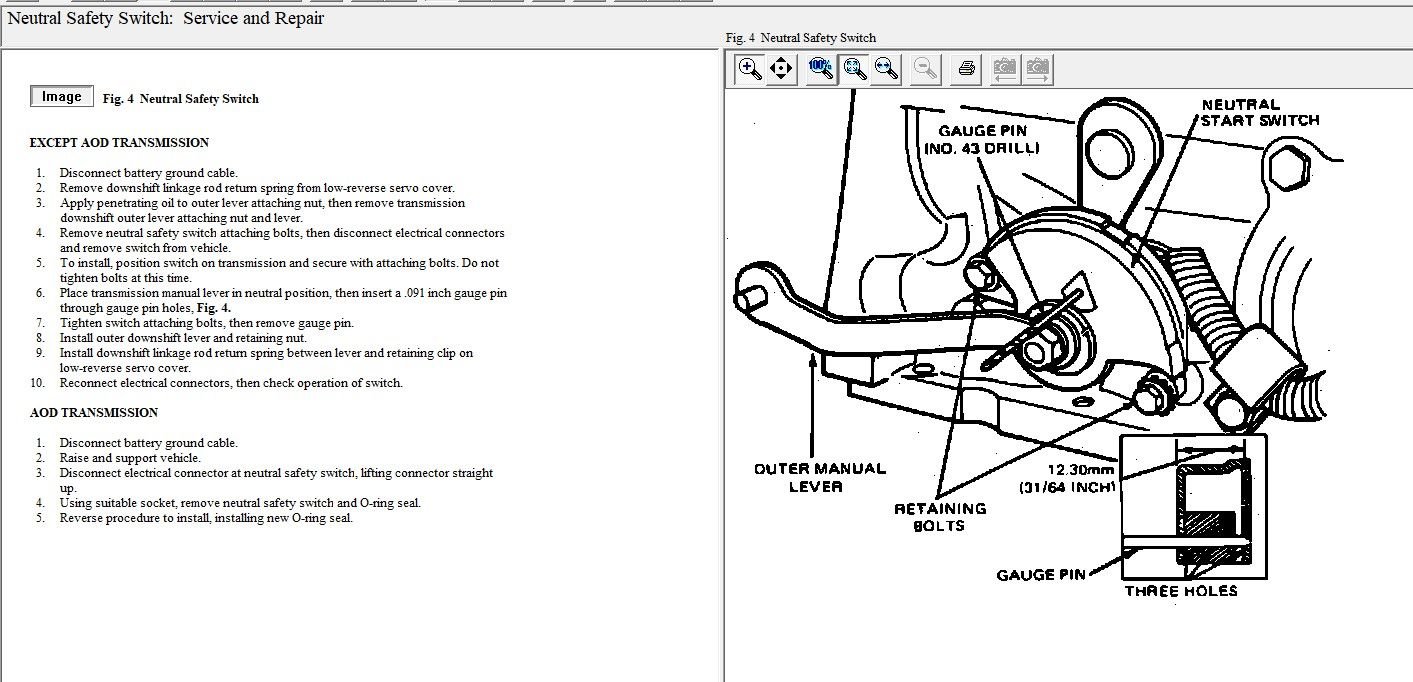Click bold Fig. 4 reference in step 6
The image size is (1413, 682).
pos(214,308)
